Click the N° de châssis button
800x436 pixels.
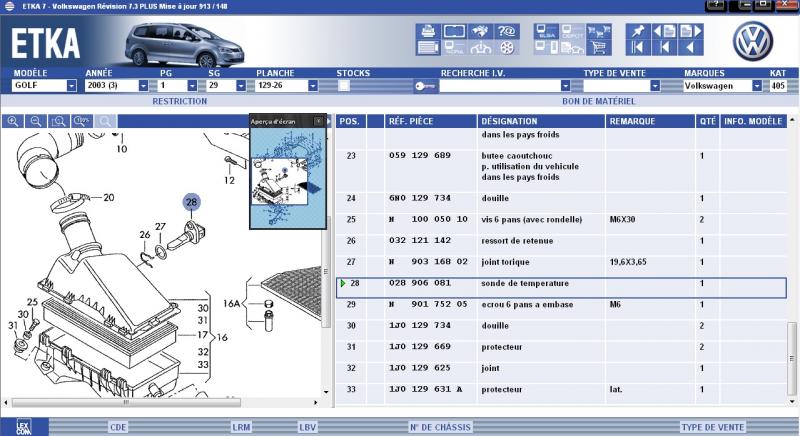440,427
